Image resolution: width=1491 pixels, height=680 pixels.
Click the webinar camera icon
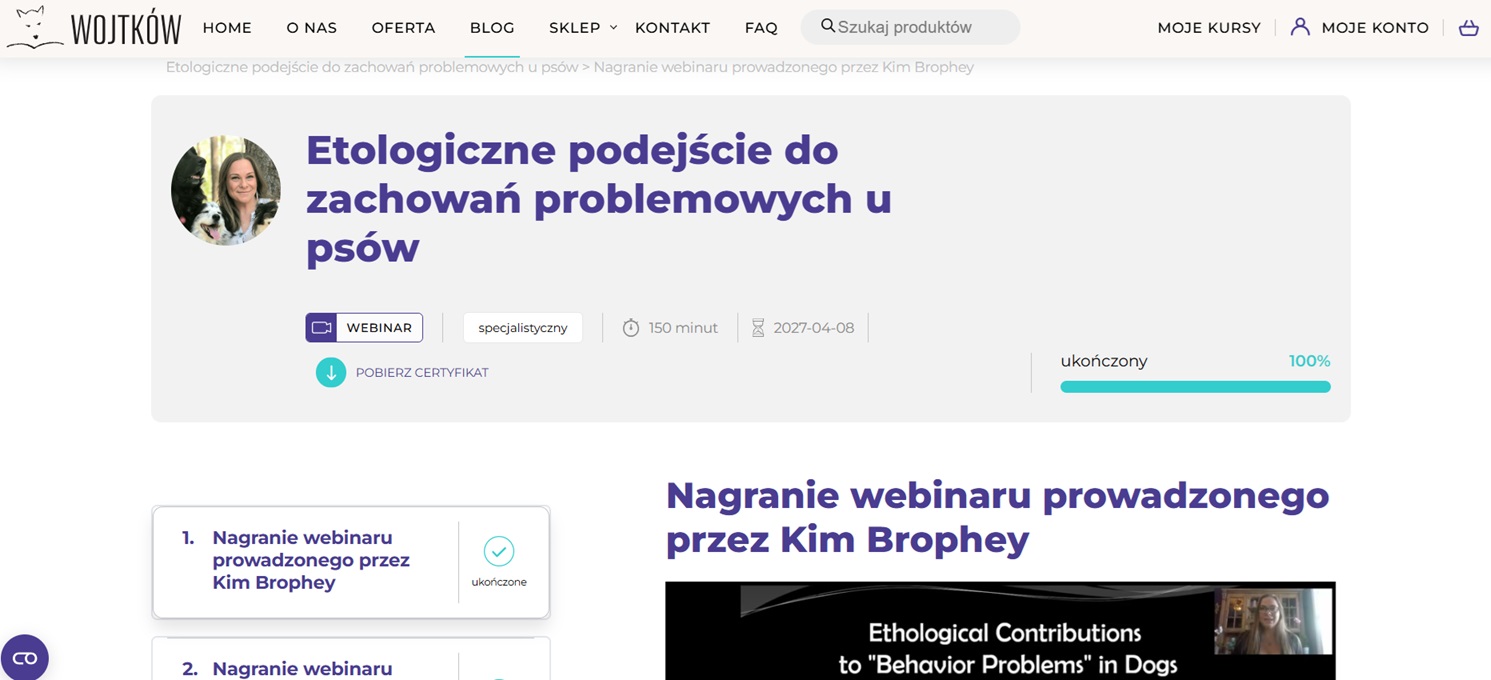point(321,328)
